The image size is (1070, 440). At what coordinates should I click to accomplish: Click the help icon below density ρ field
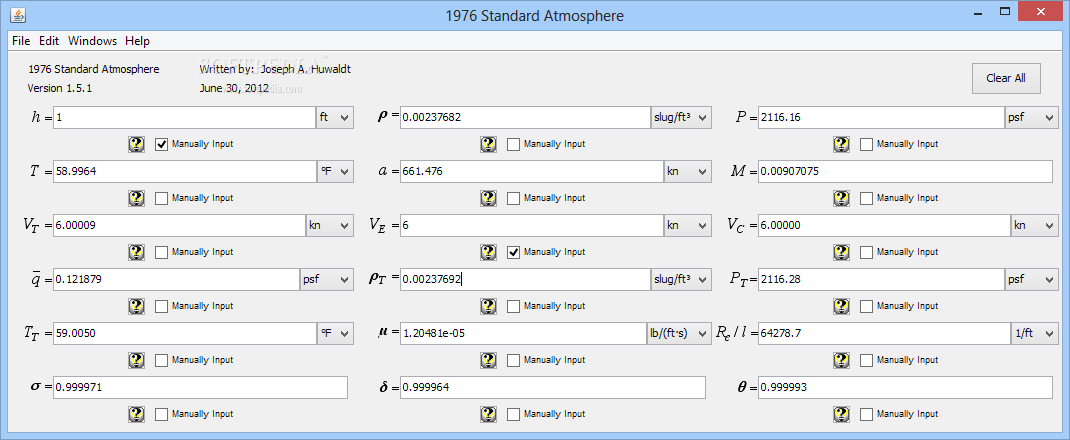(489, 144)
